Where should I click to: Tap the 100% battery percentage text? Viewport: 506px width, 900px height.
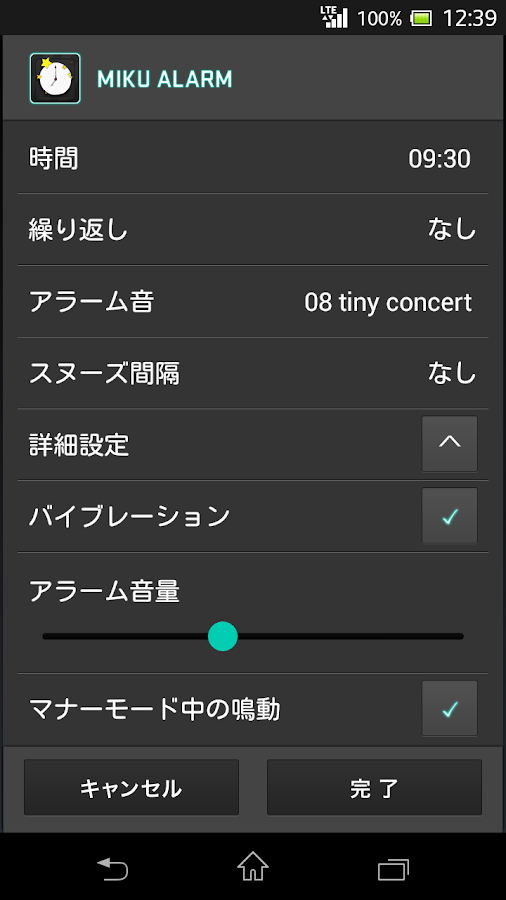coord(380,19)
